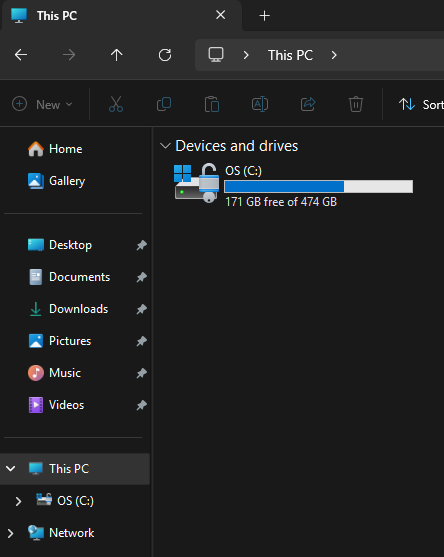Go up one folder level
Viewport: 444px width, 557px height.
[117, 55]
